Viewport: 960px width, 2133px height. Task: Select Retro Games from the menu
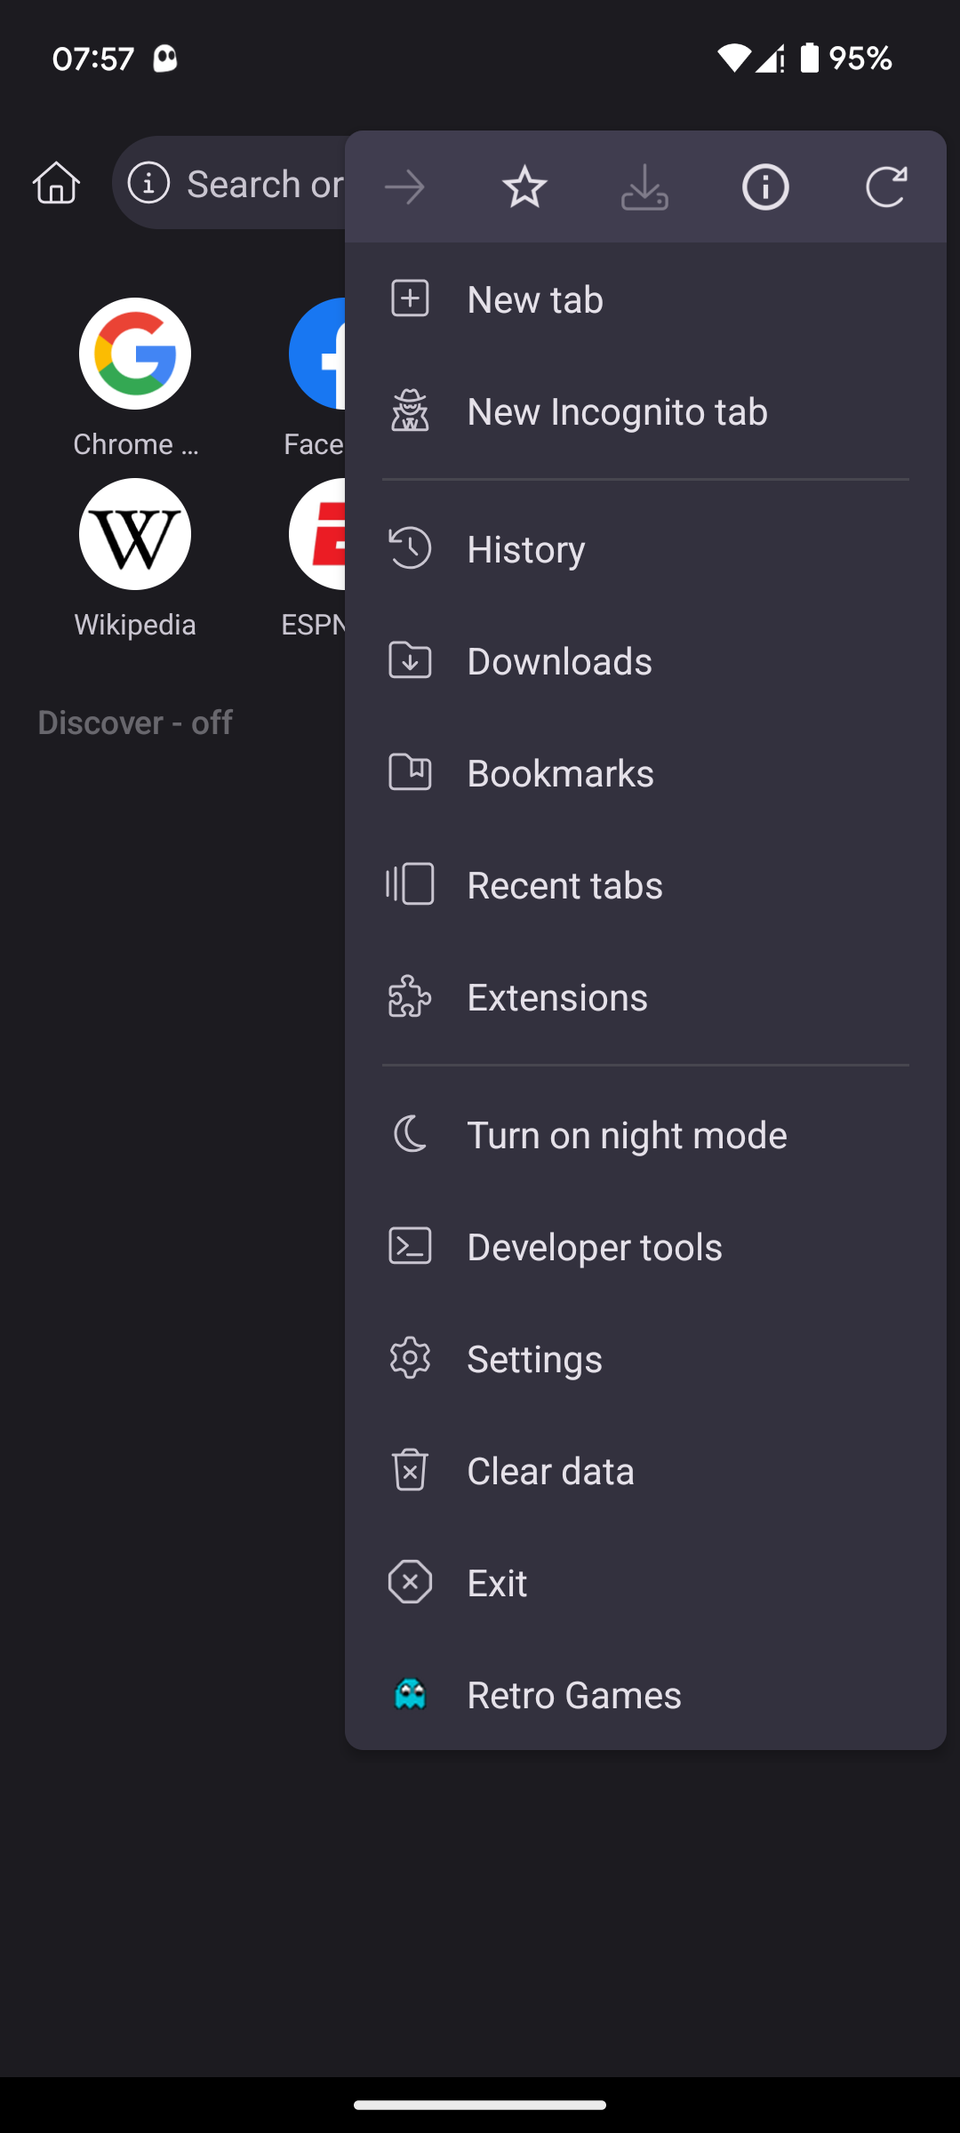pyautogui.click(x=574, y=1695)
